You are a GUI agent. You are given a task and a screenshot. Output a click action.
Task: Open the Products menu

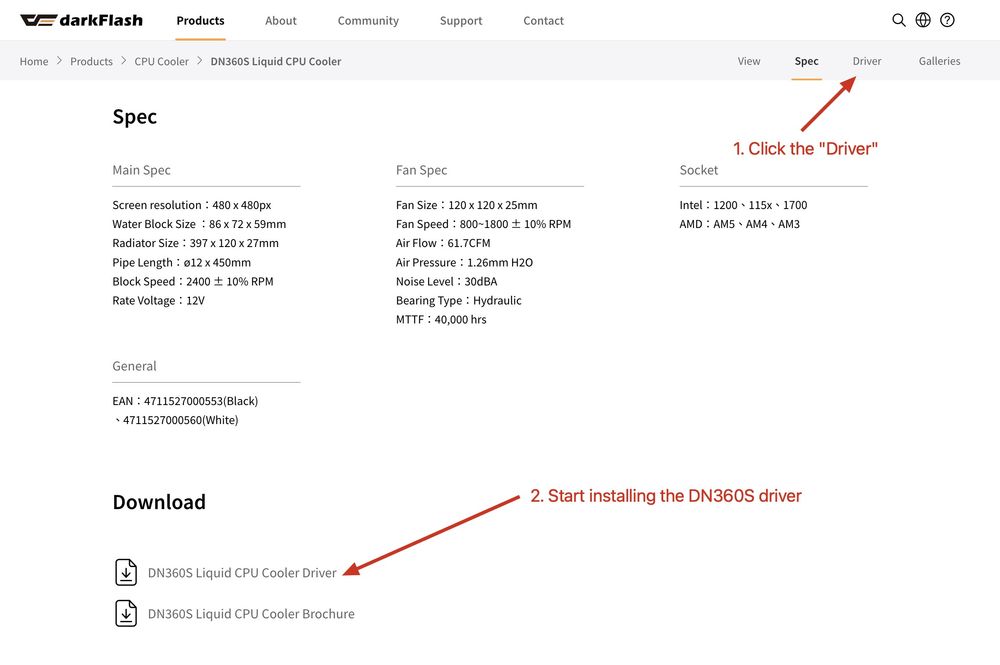(x=200, y=20)
